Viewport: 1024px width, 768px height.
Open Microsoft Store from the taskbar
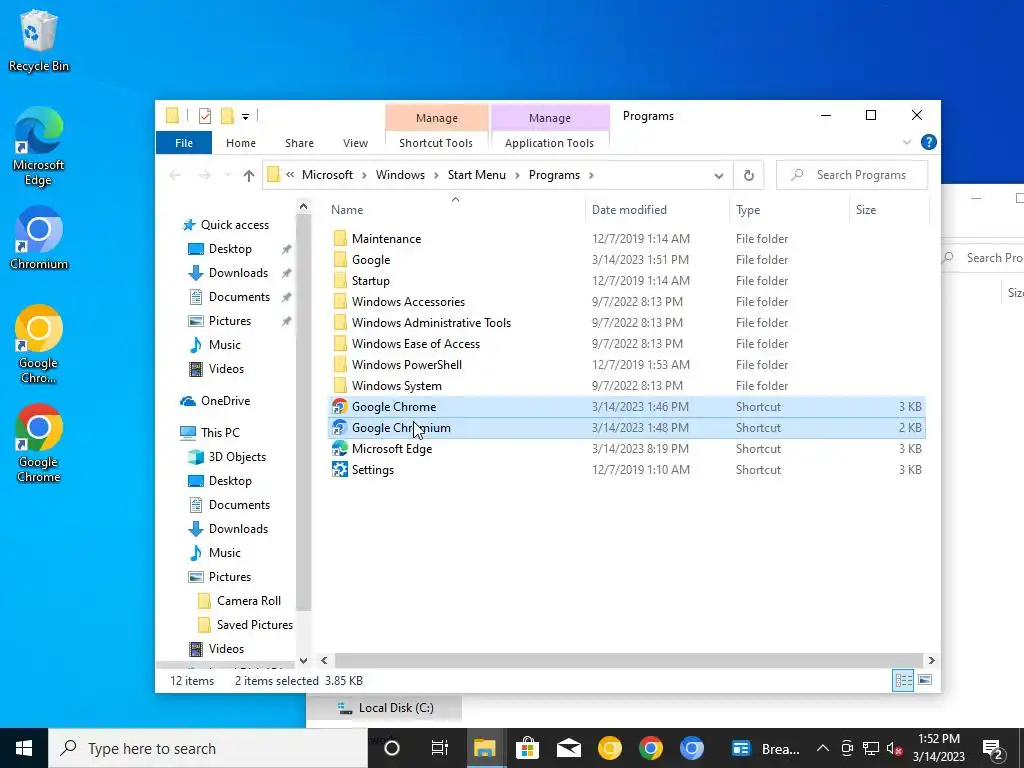pyautogui.click(x=527, y=748)
